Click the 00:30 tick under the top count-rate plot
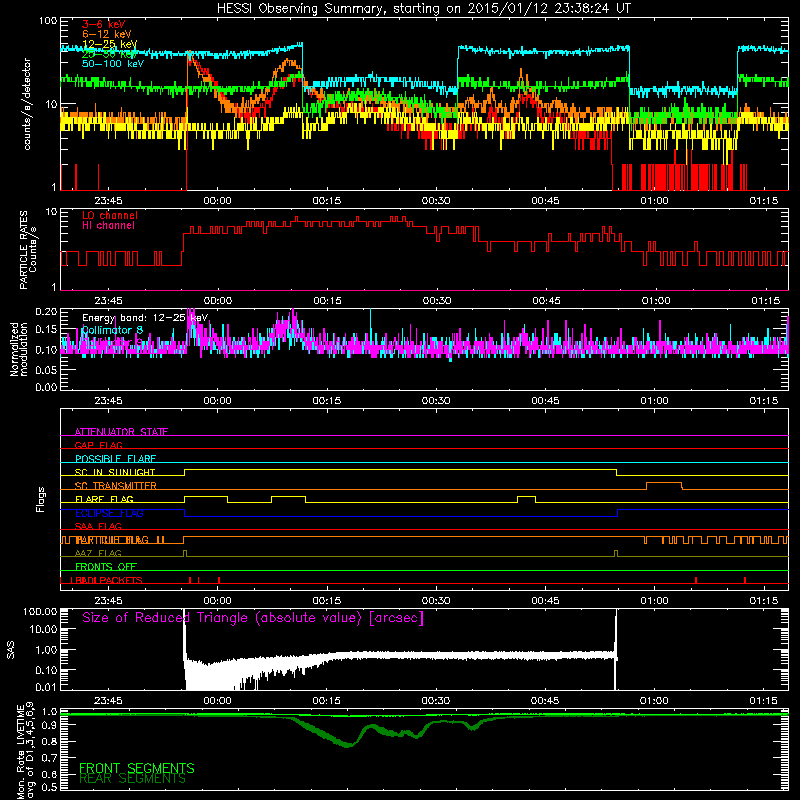800x800 pixels. 436,201
